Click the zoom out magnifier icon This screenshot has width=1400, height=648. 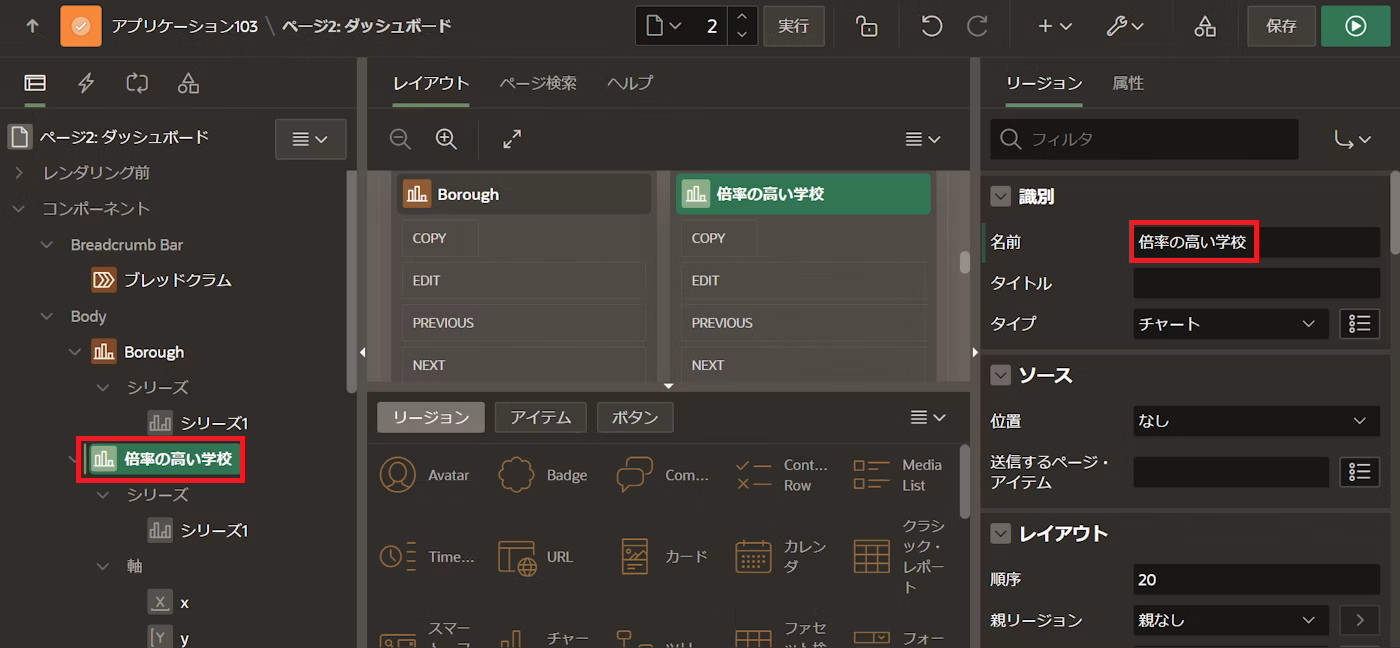[x=400, y=140]
